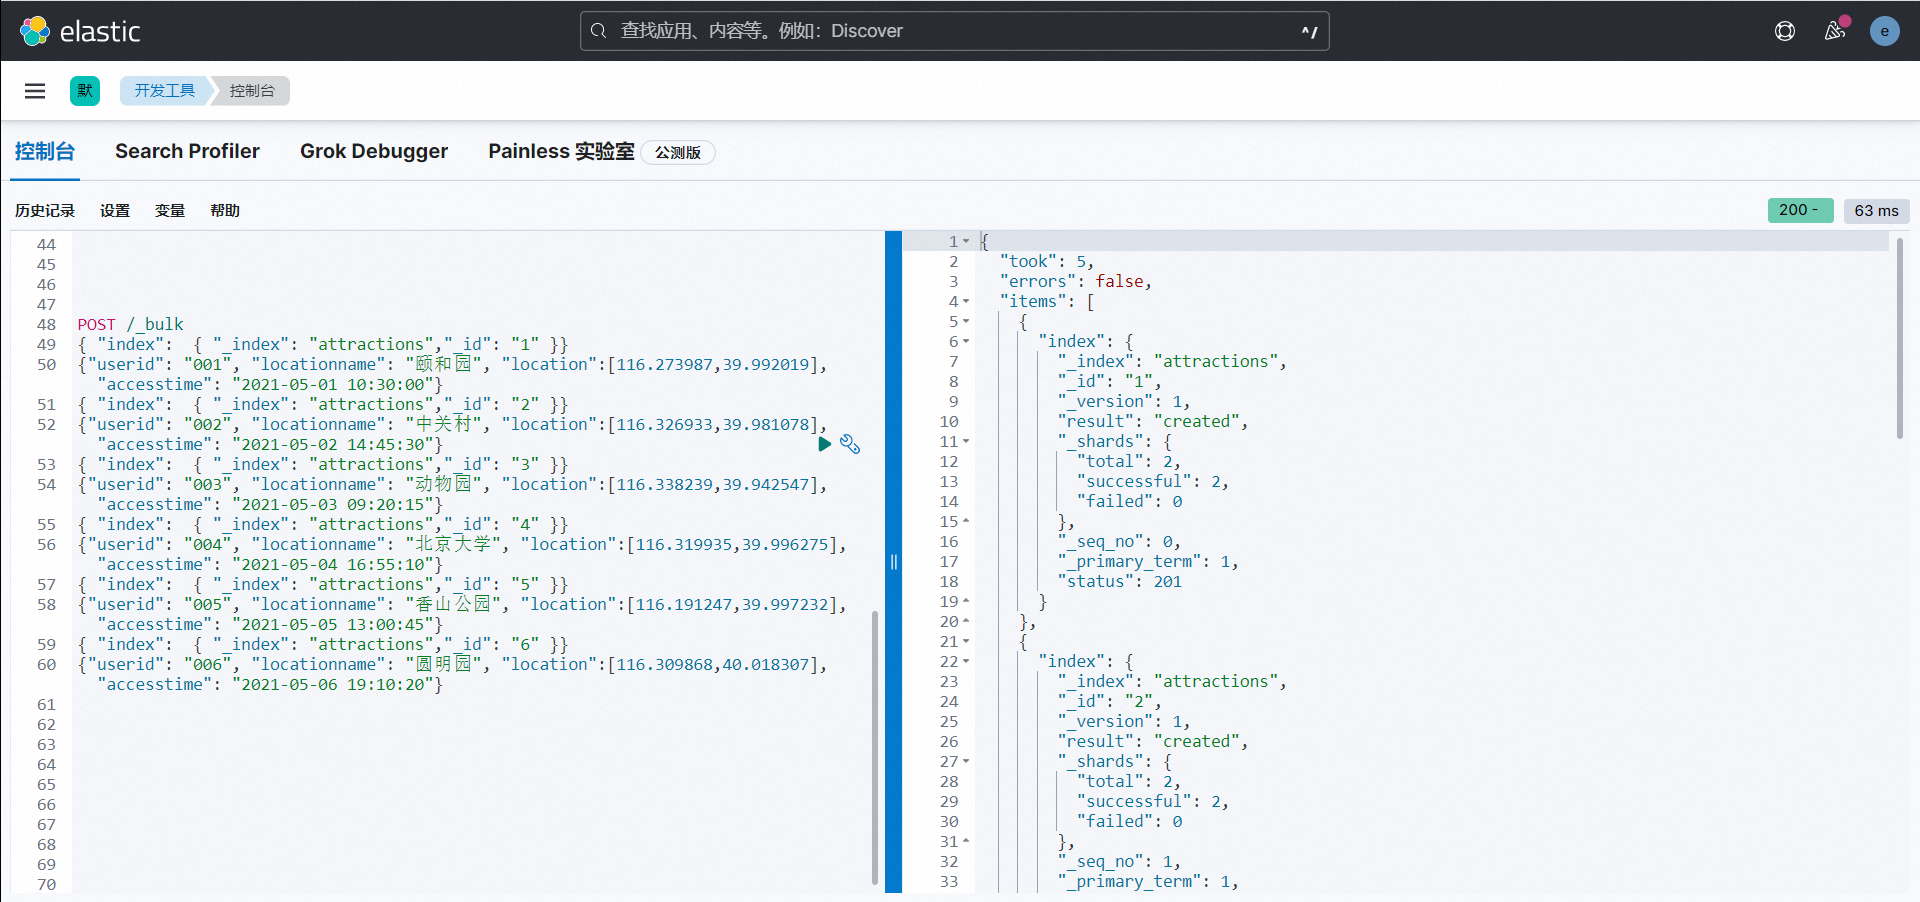Open the user avatar menu
Screen dimensions: 1920x902
(1885, 31)
